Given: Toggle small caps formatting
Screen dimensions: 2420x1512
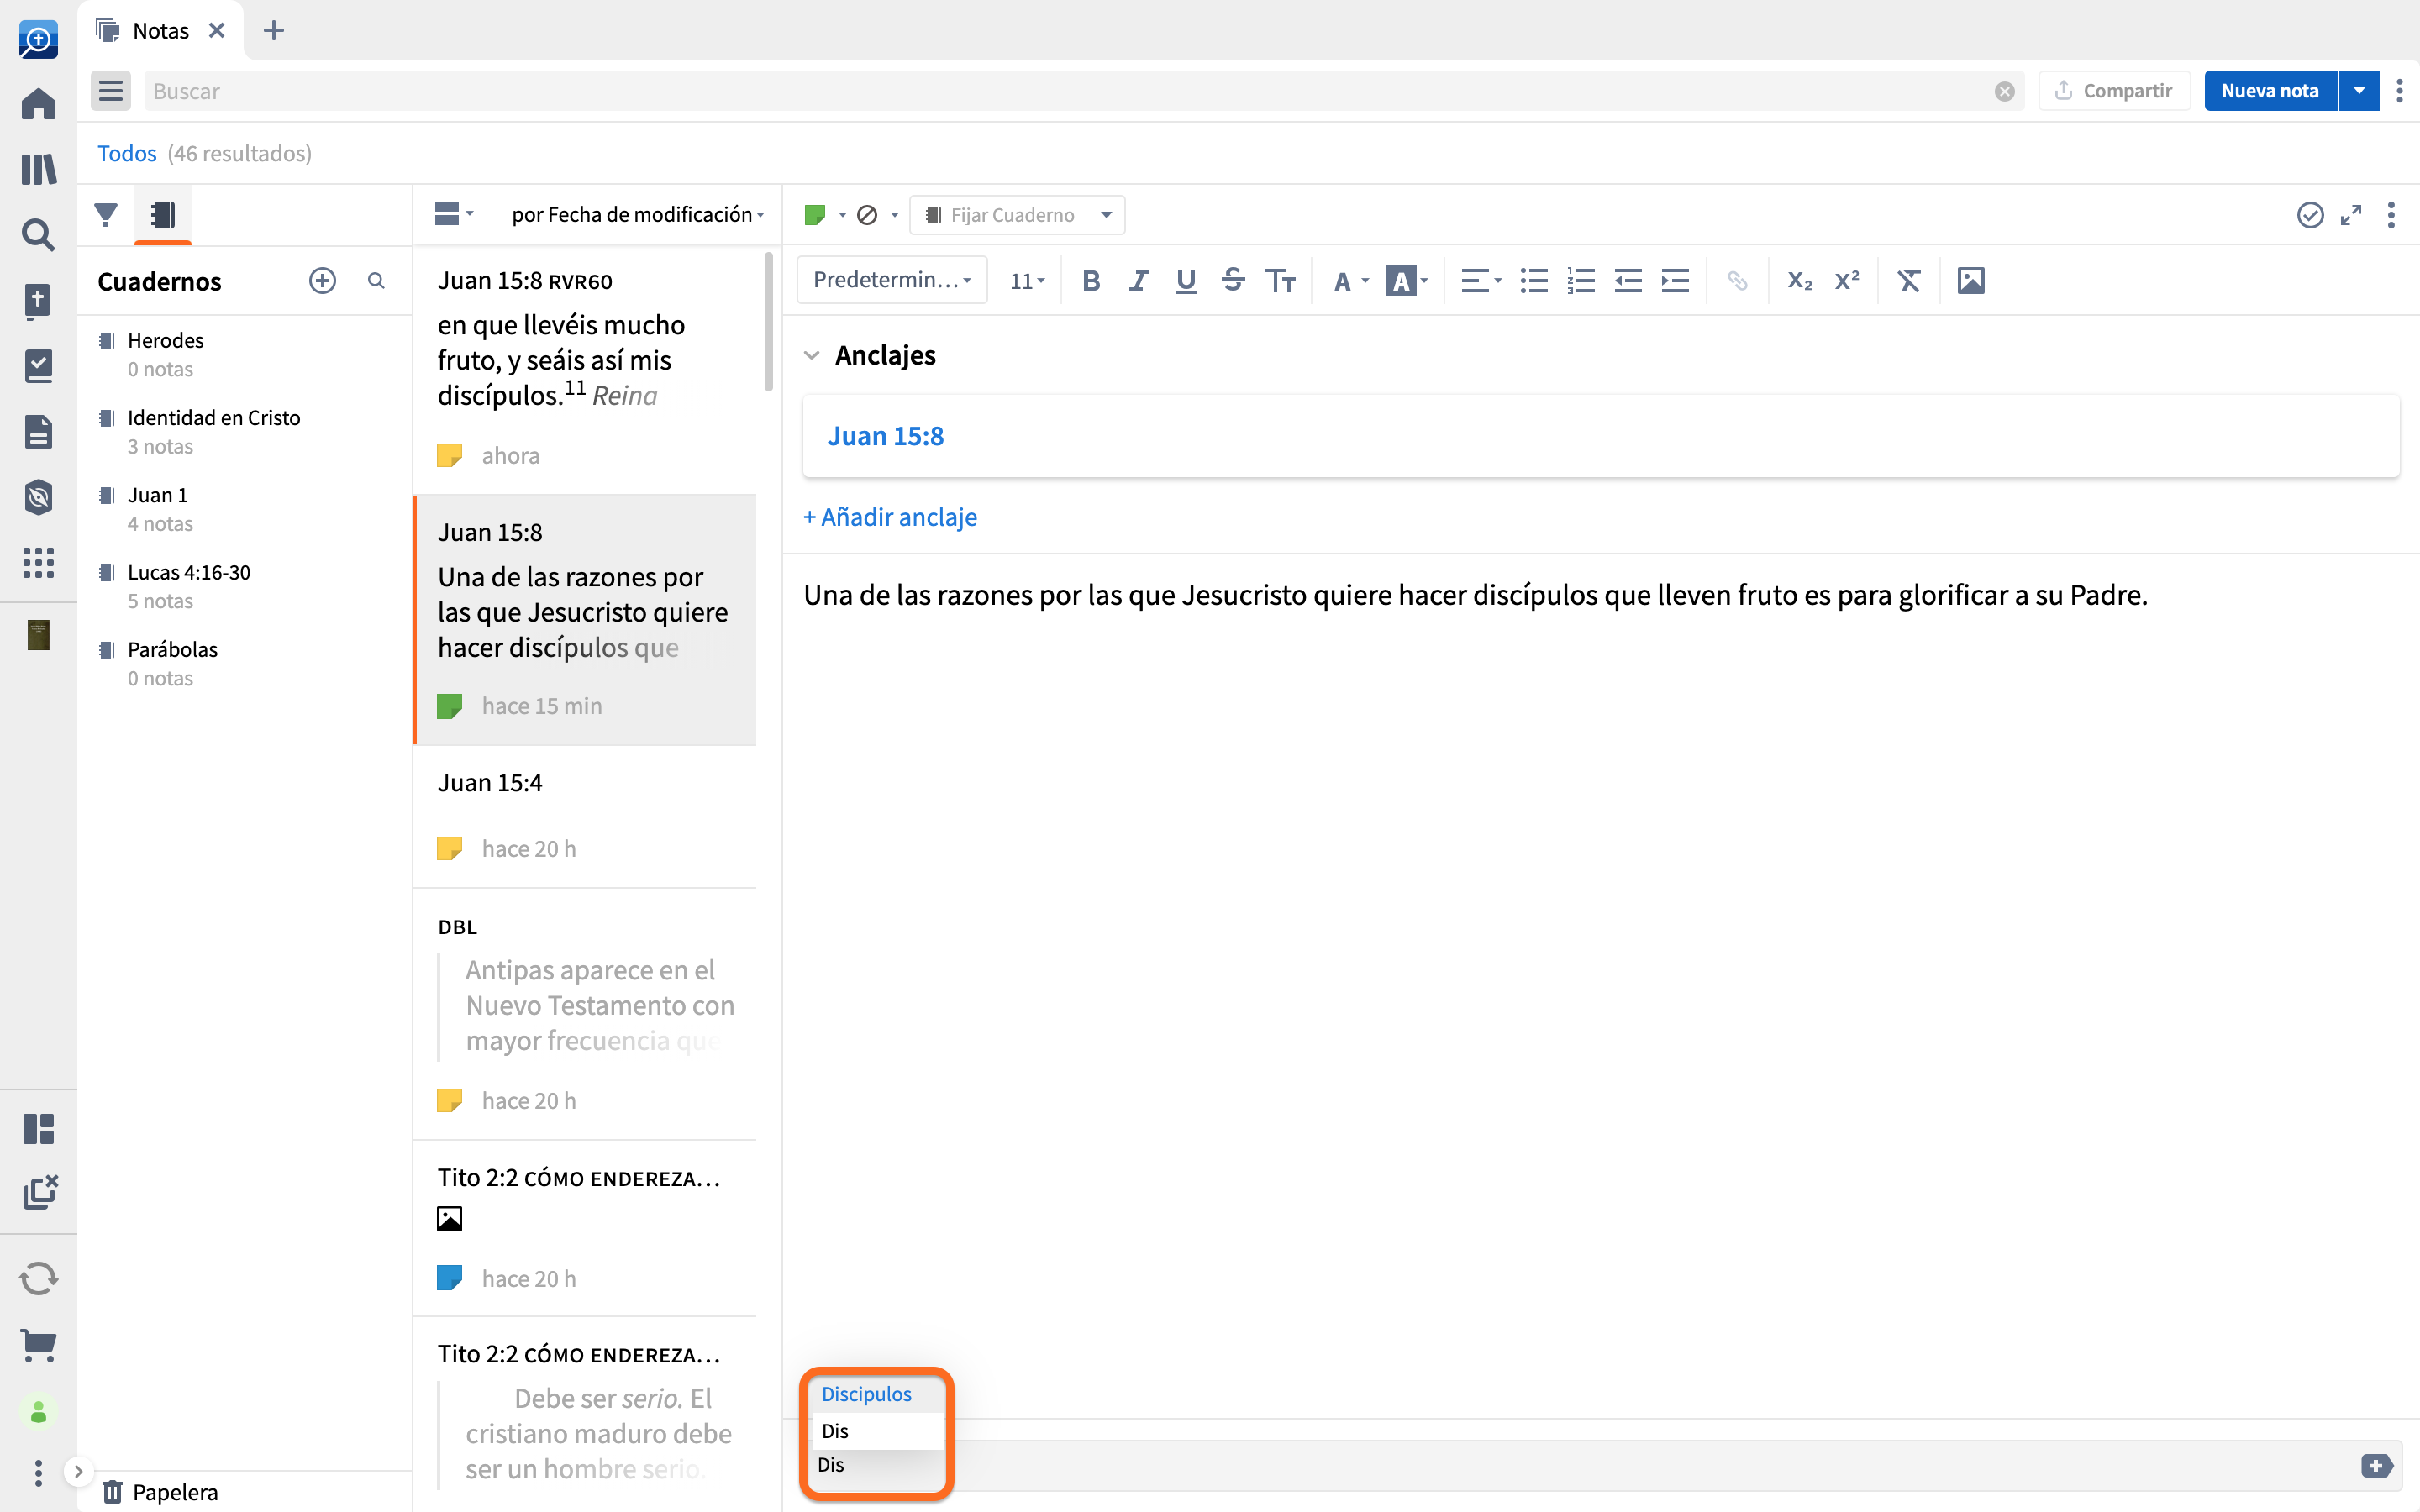Looking at the screenshot, I should tap(1280, 281).
